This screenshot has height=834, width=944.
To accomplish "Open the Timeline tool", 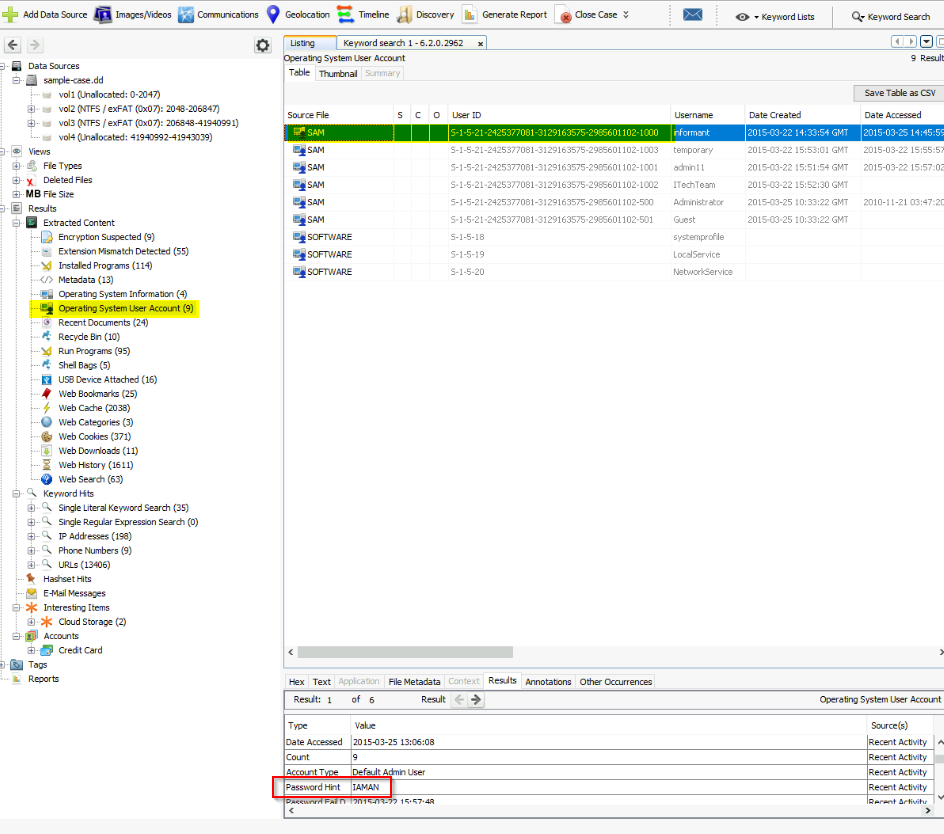I will pos(363,14).
